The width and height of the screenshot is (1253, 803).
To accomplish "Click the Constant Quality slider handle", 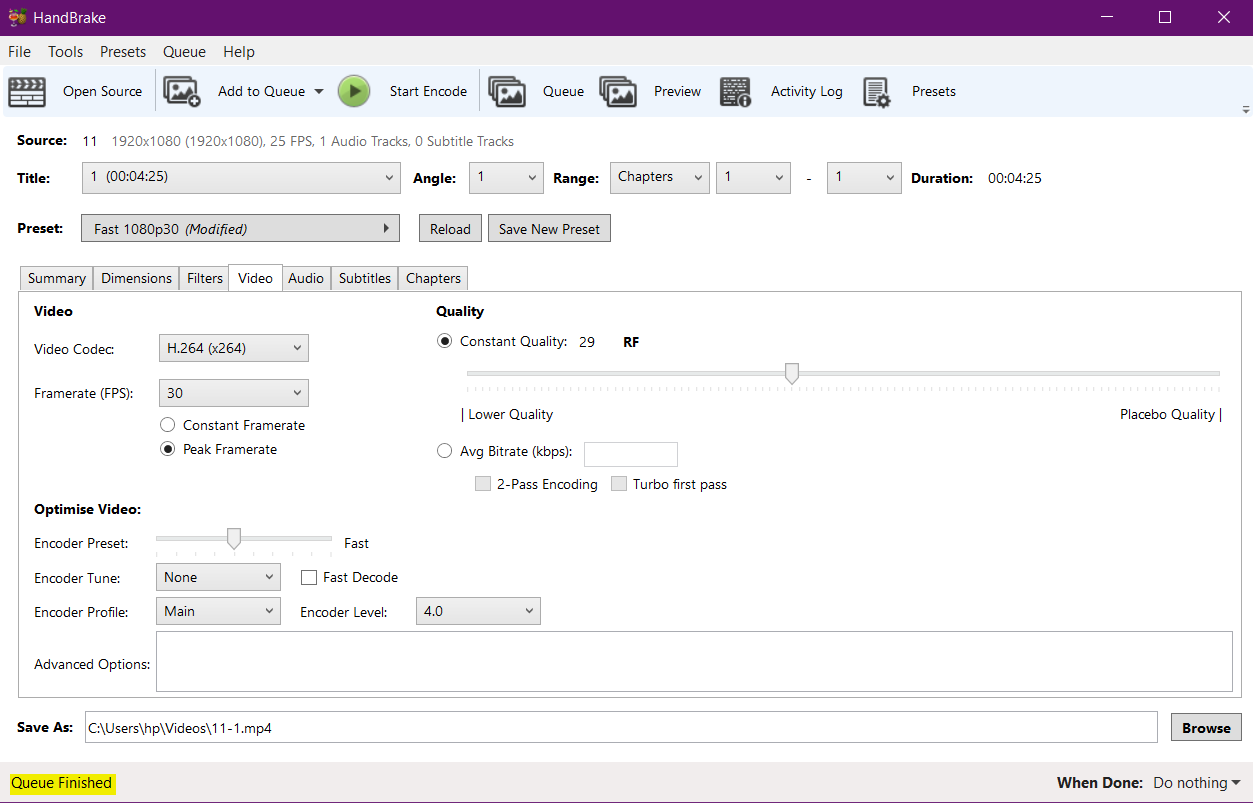I will tap(792, 374).
